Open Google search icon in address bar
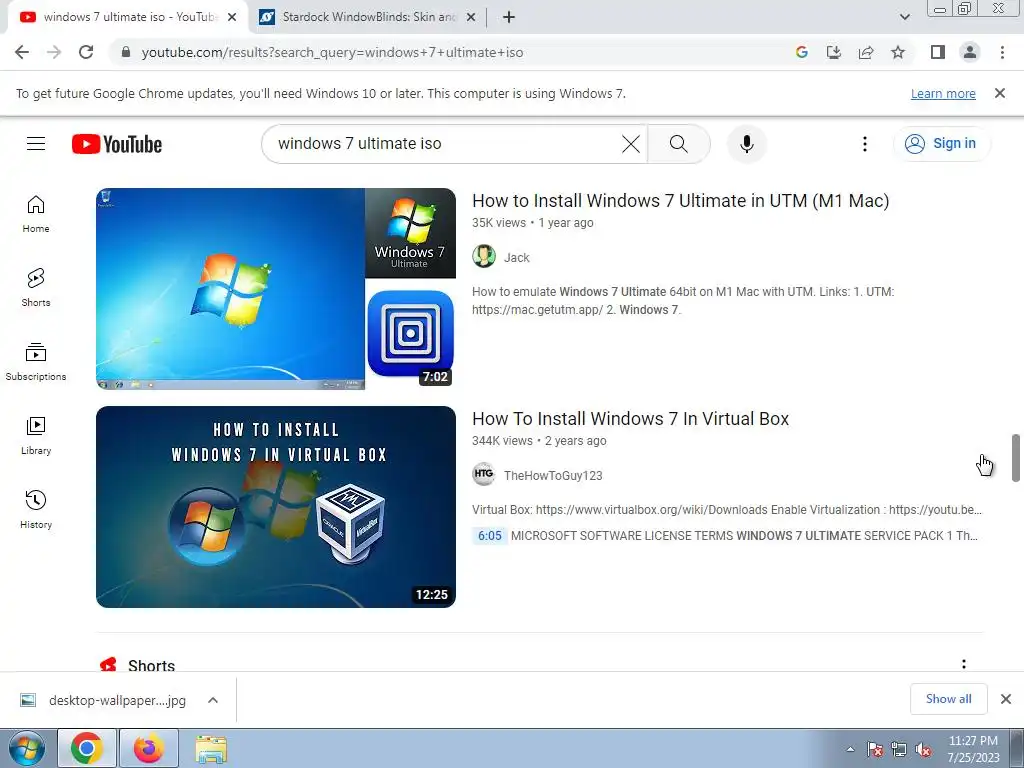 (802, 52)
